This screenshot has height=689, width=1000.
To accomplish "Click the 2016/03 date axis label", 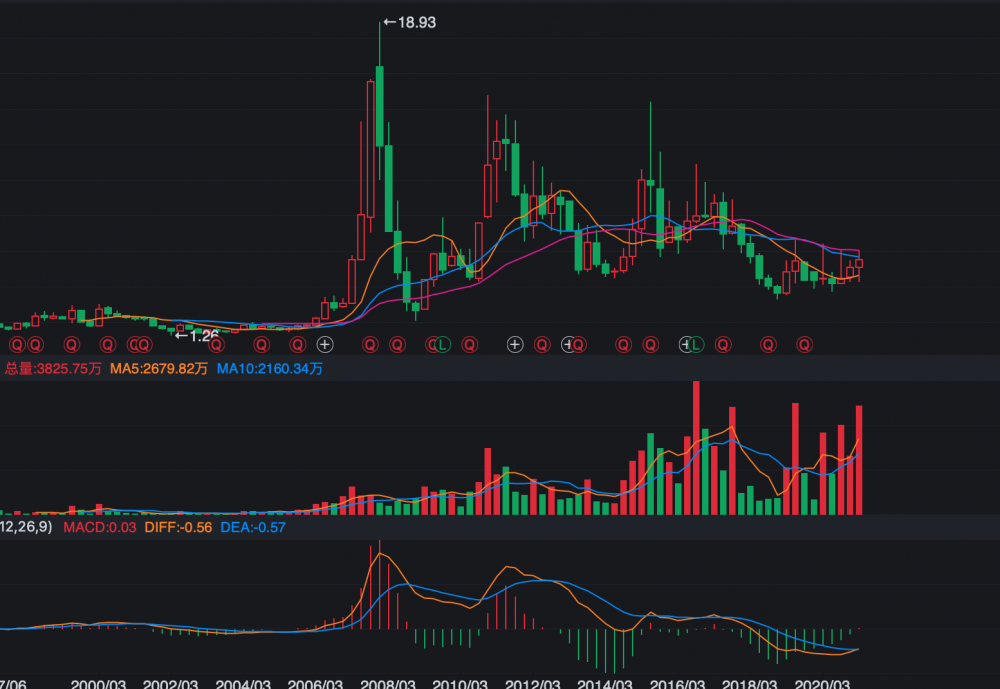I will (677, 684).
